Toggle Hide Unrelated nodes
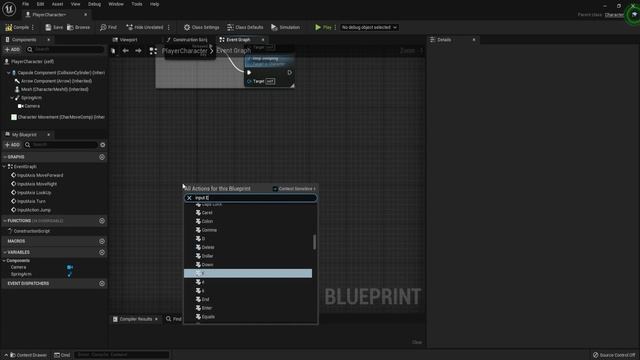Viewport: 640px width, 360px height. pyautogui.click(x=144, y=27)
